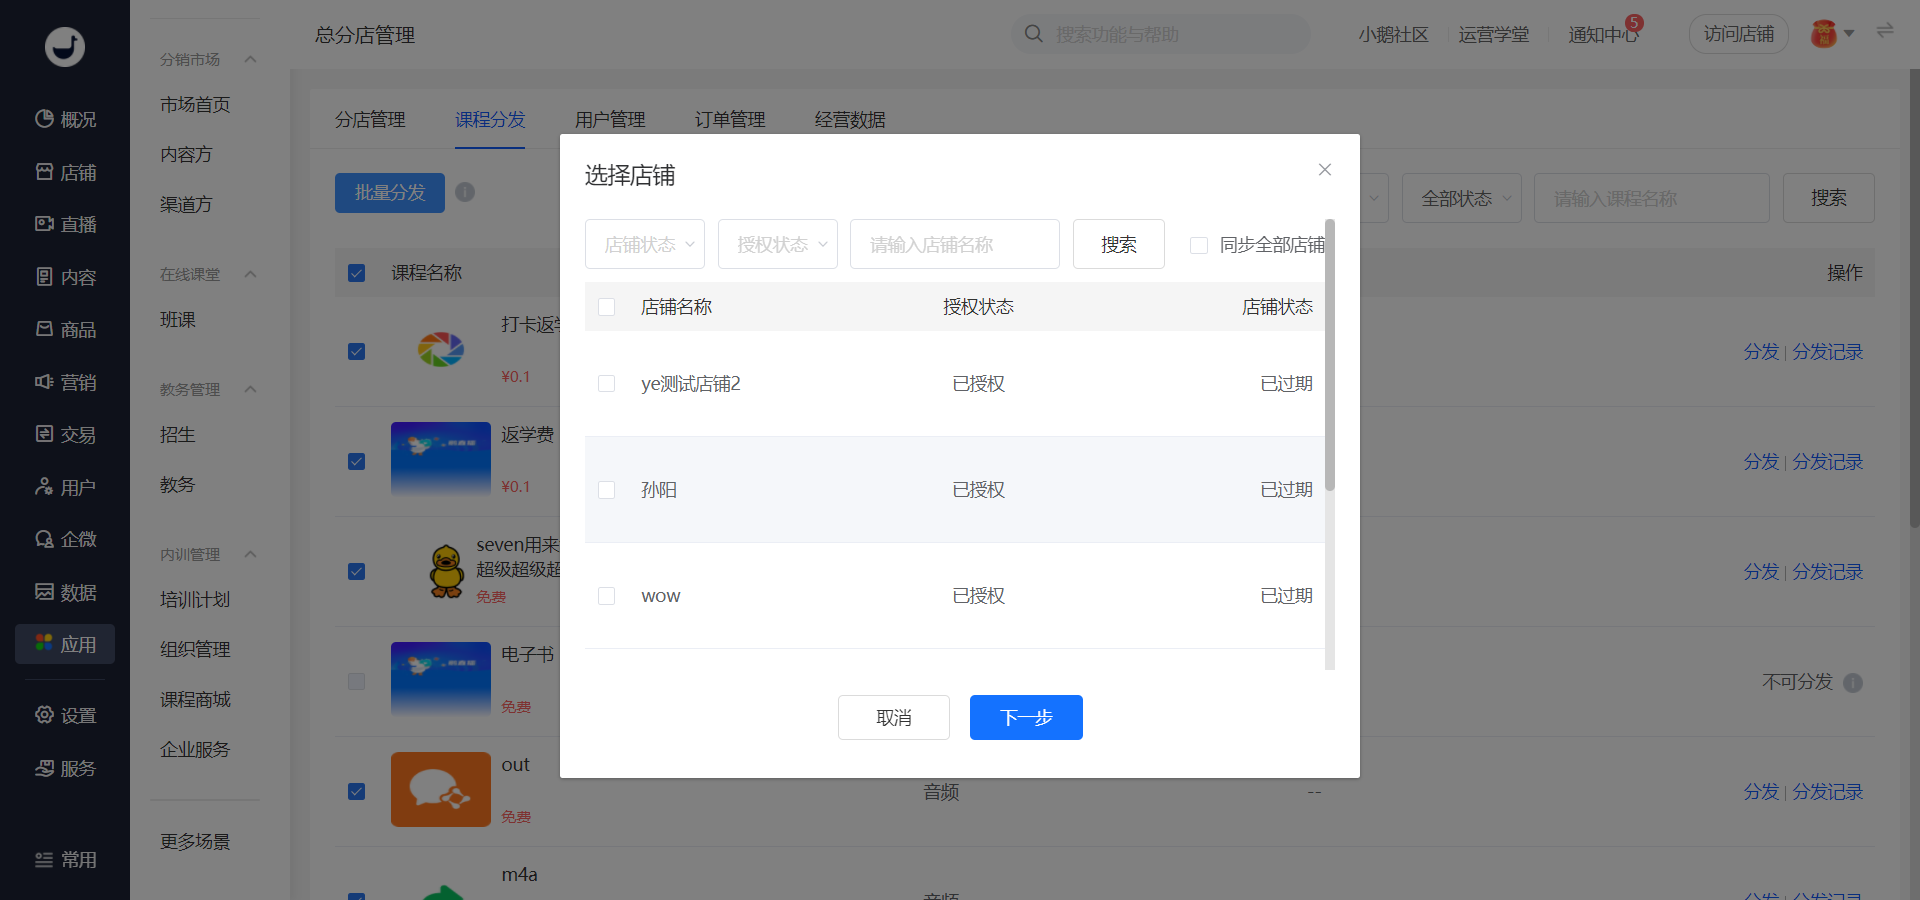
Task: Uncheck the 课程名称 header checkbox
Action: (356, 273)
